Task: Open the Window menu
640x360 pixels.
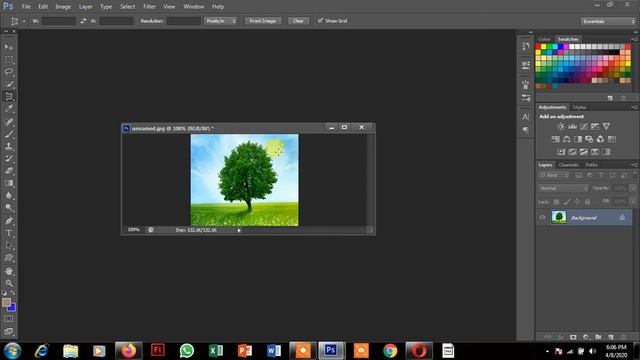Action: pyautogui.click(x=193, y=7)
